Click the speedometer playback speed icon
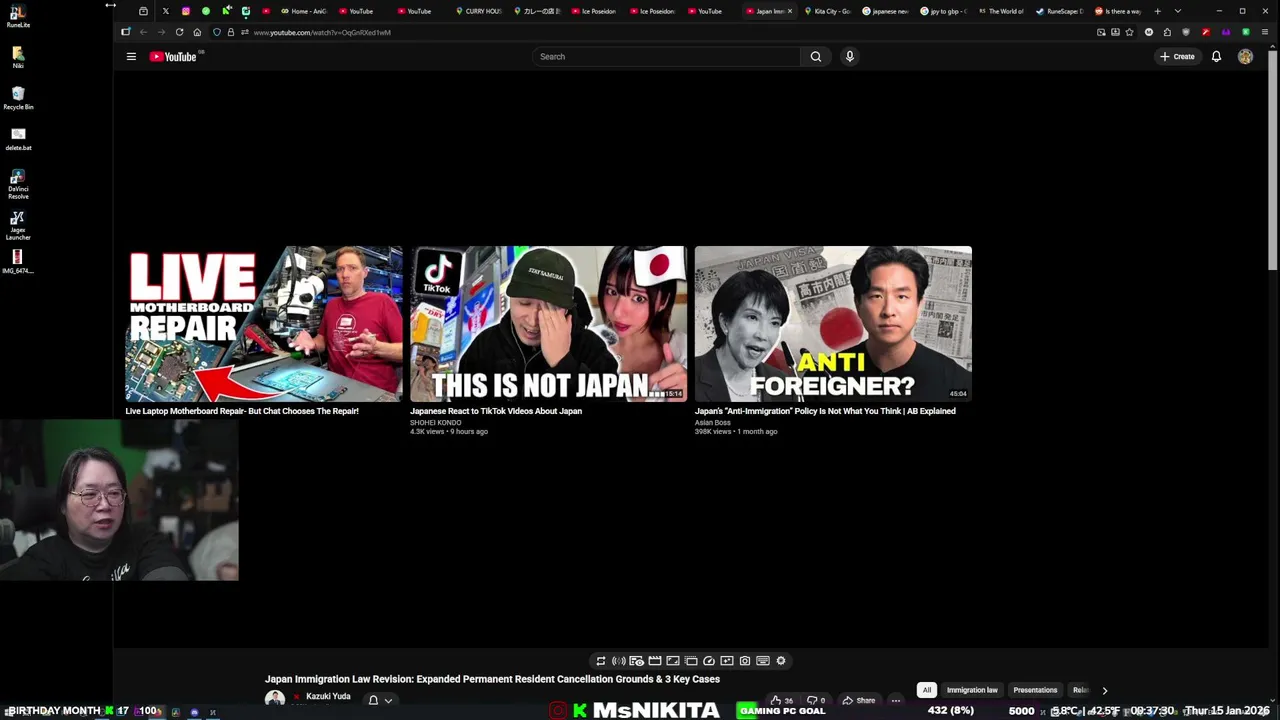Image resolution: width=1280 pixels, height=720 pixels. click(x=709, y=661)
